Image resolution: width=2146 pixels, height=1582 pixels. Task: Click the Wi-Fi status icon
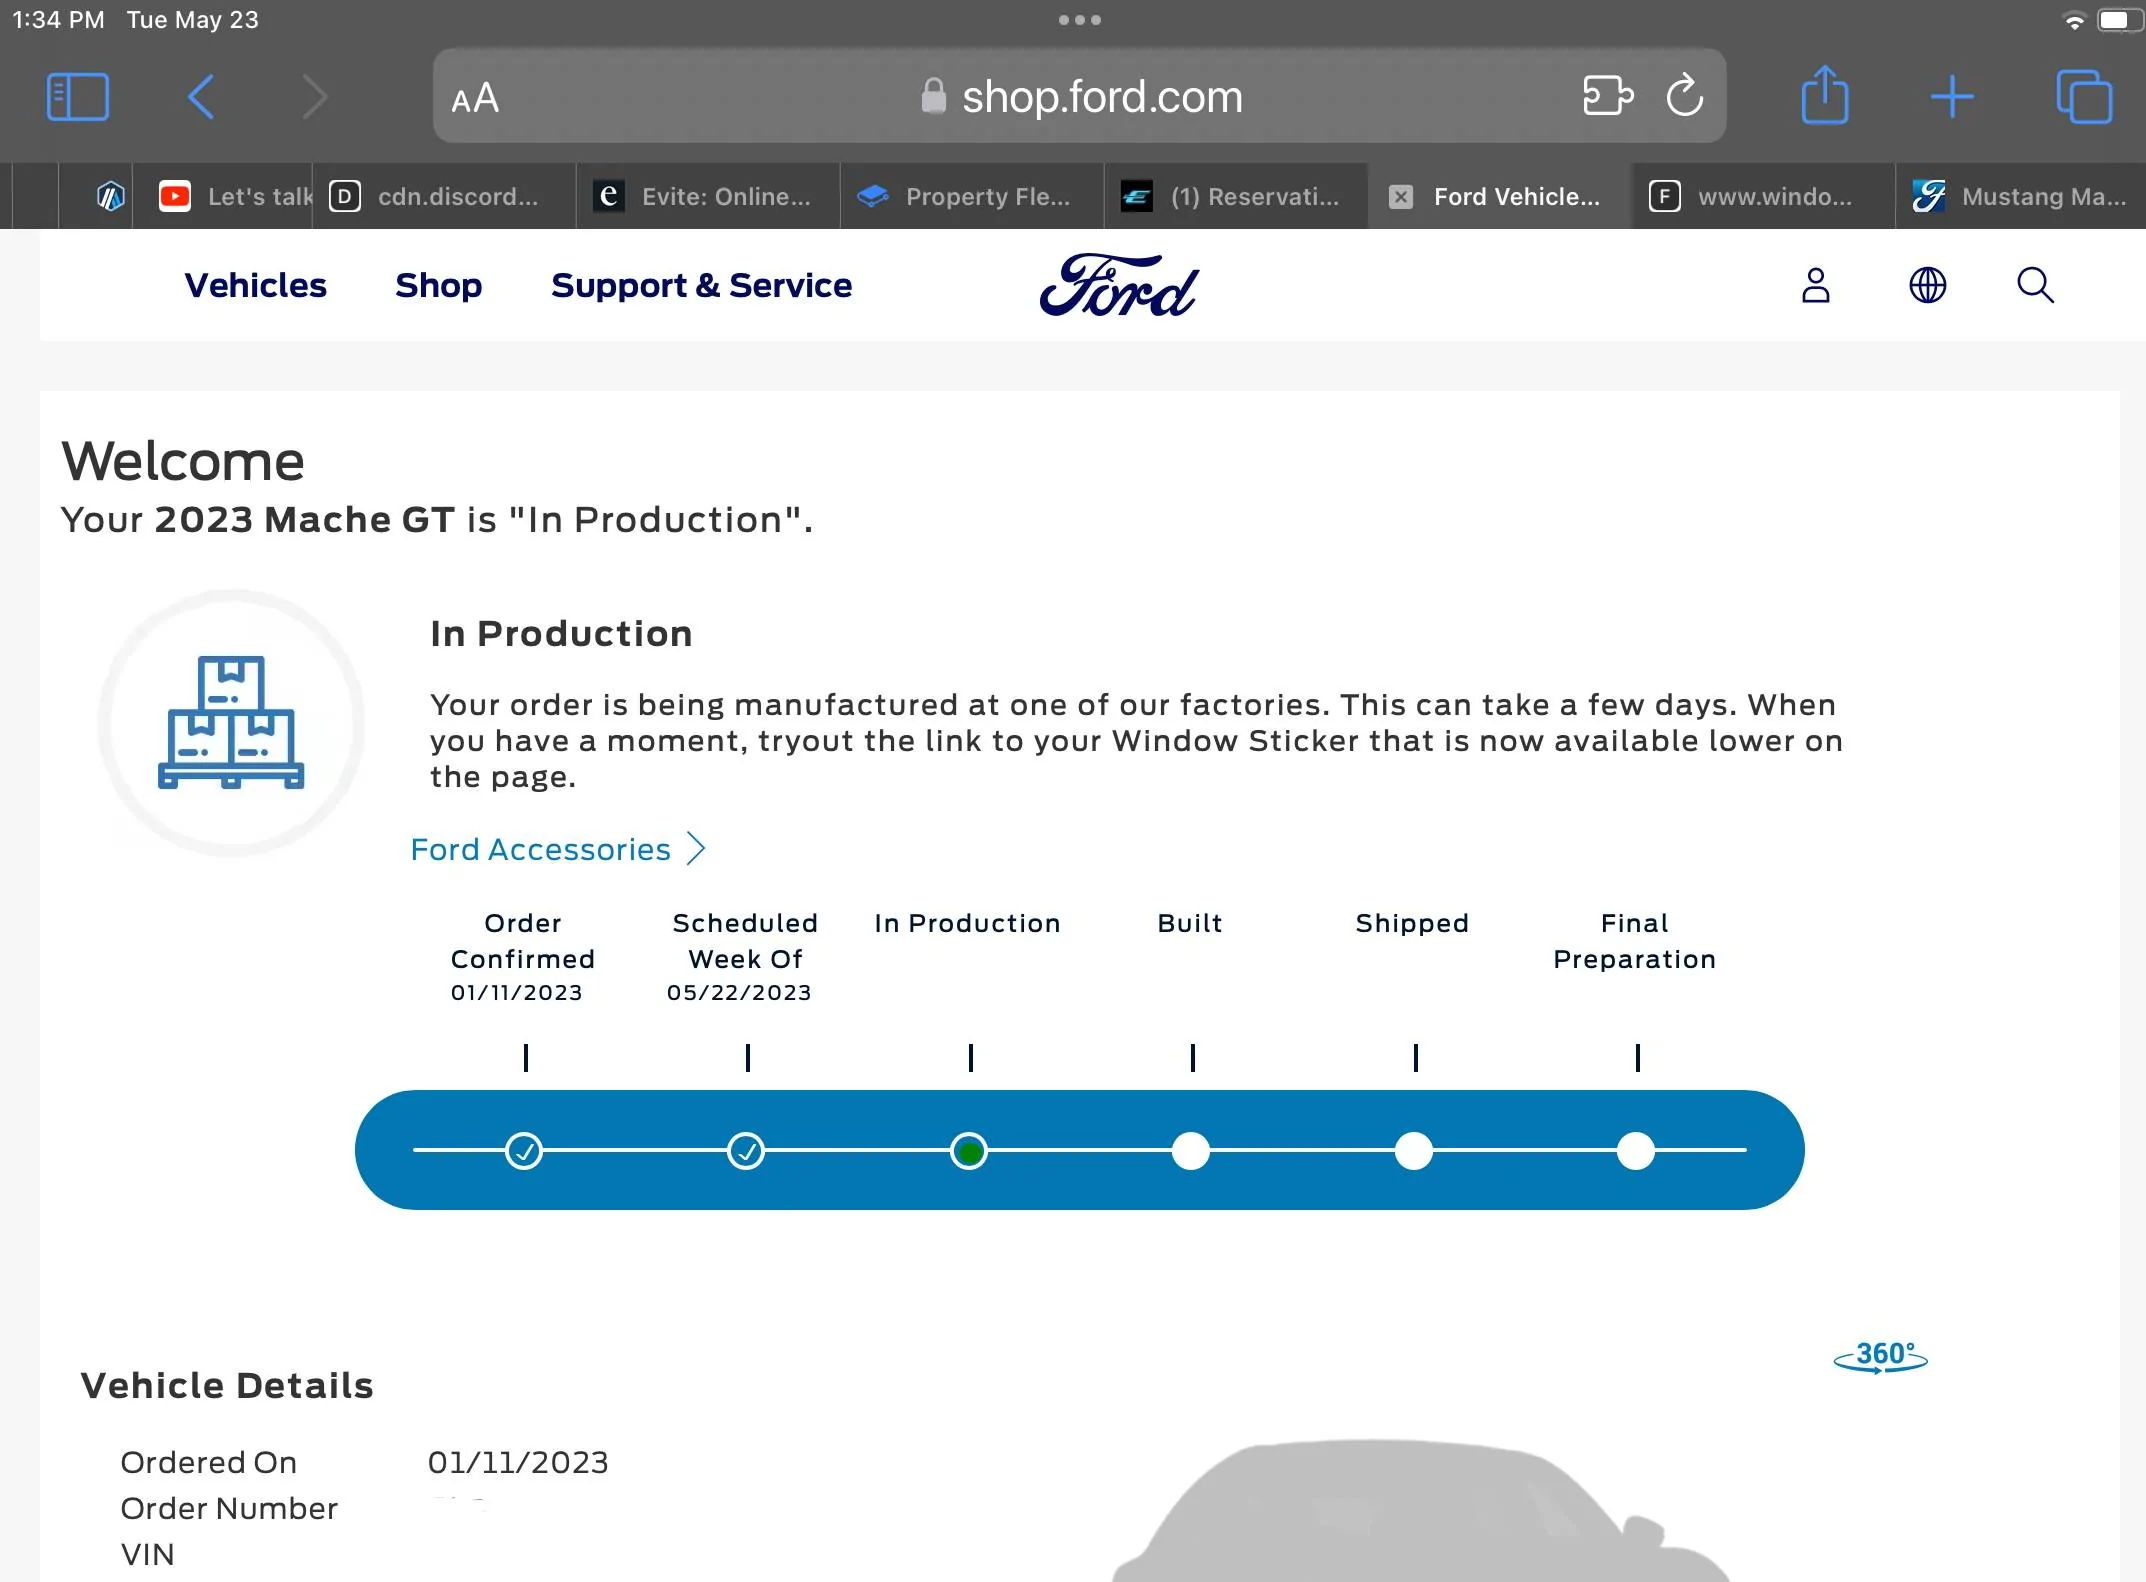click(2074, 20)
